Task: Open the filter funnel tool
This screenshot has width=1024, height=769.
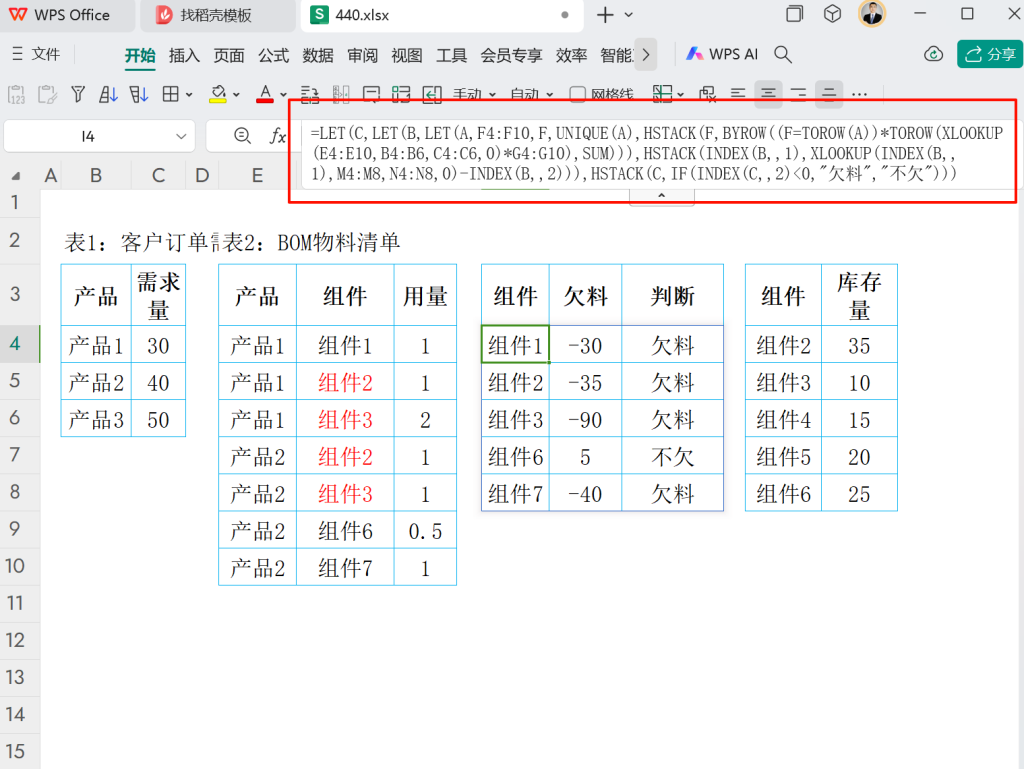Action: (78, 95)
